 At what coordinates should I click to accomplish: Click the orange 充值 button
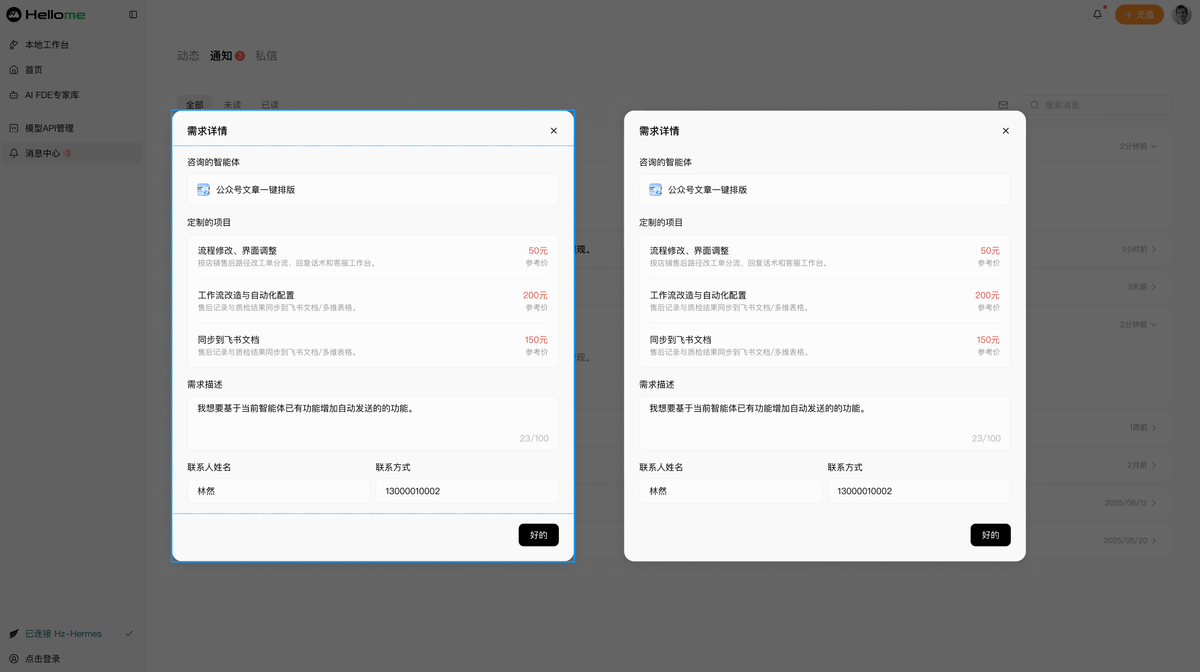1139,14
